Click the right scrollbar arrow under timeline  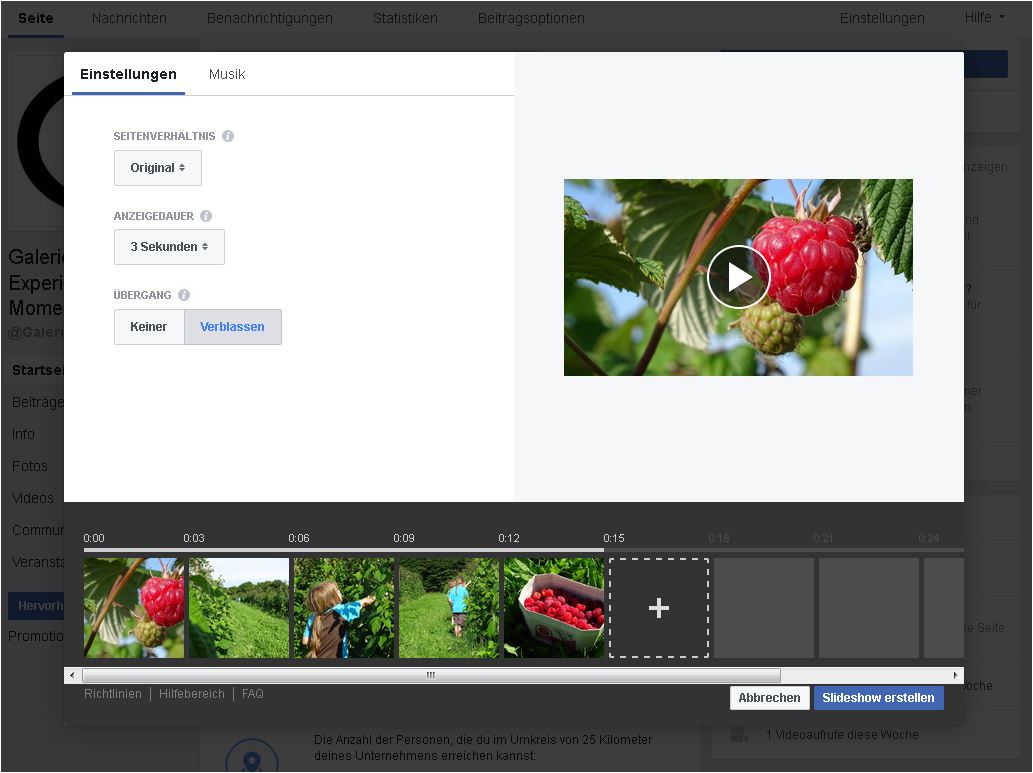tap(956, 675)
